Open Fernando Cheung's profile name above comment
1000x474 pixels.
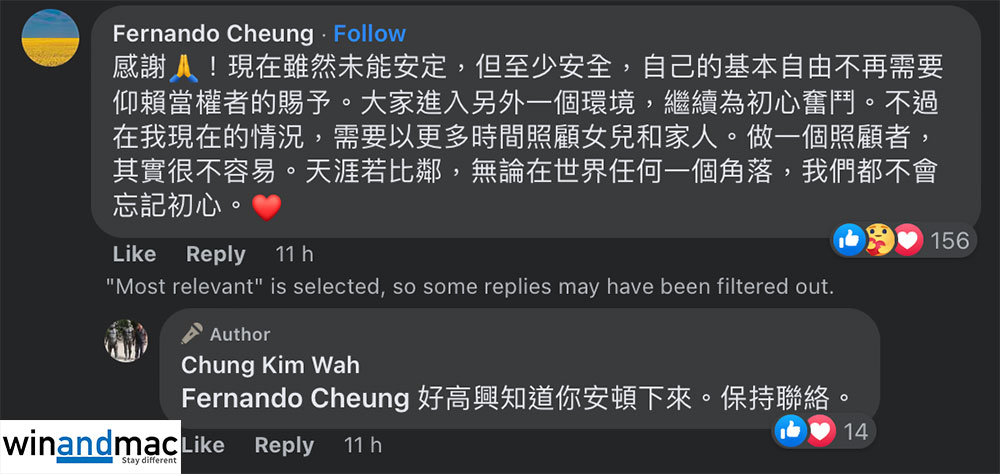click(213, 33)
